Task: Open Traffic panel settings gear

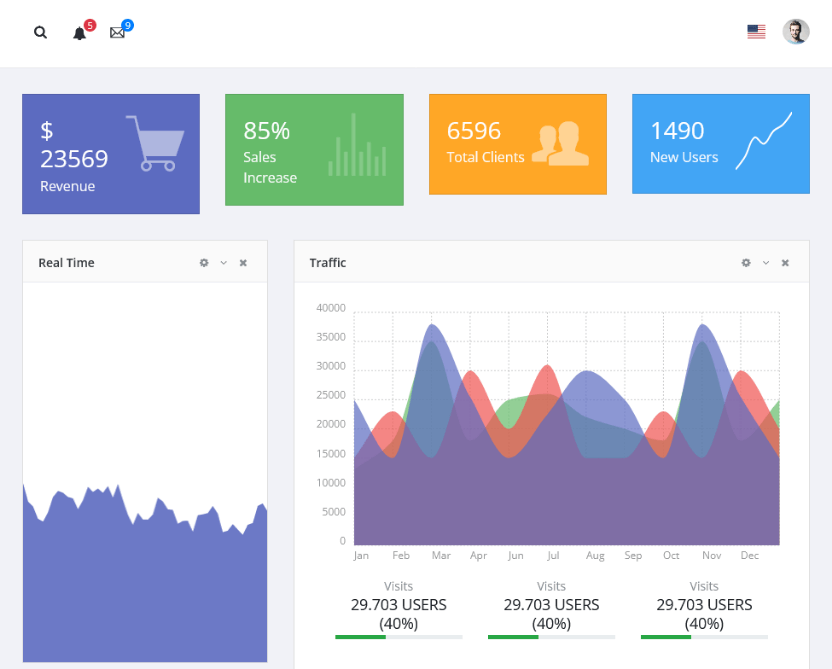Action: [x=746, y=263]
